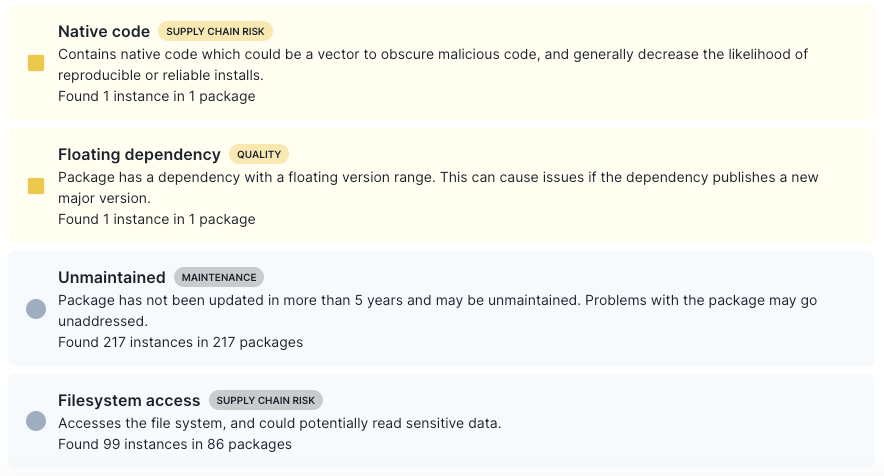Click 'Found 1 instance in 1 package' under Native code
Screen dimensions: 884x476
point(157,97)
